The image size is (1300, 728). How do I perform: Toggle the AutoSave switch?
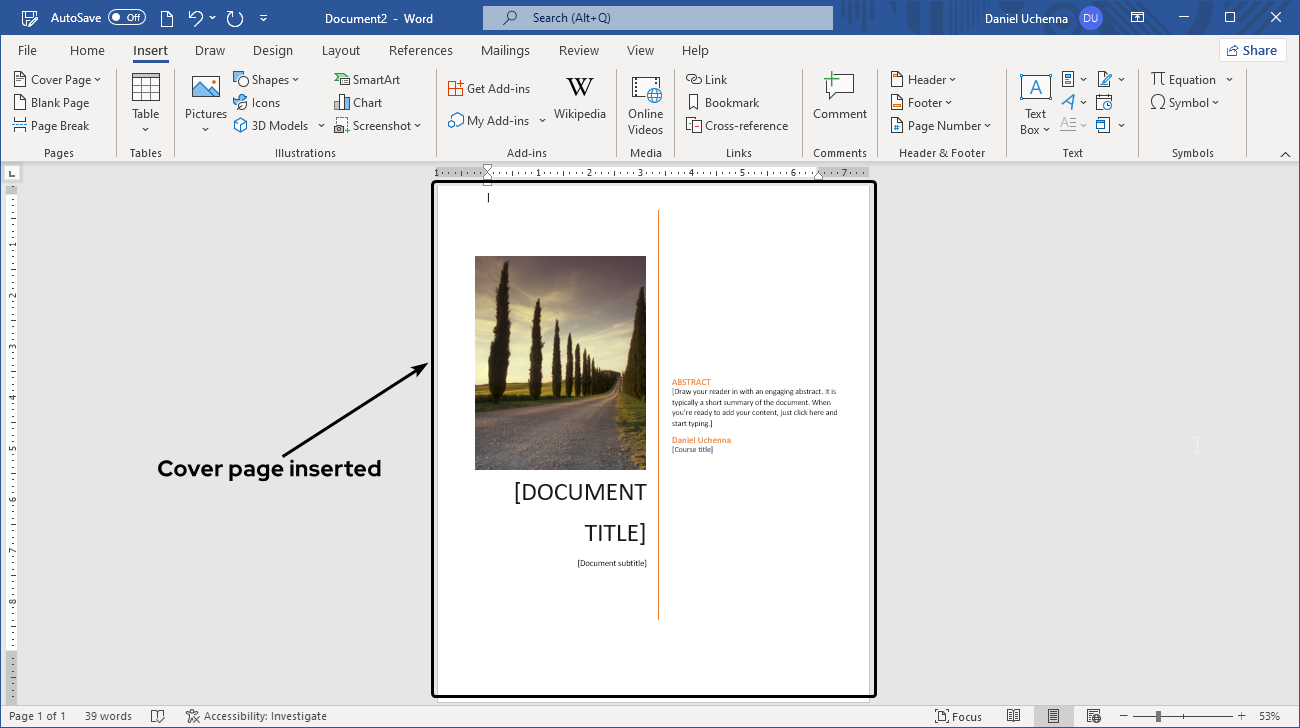(x=127, y=18)
